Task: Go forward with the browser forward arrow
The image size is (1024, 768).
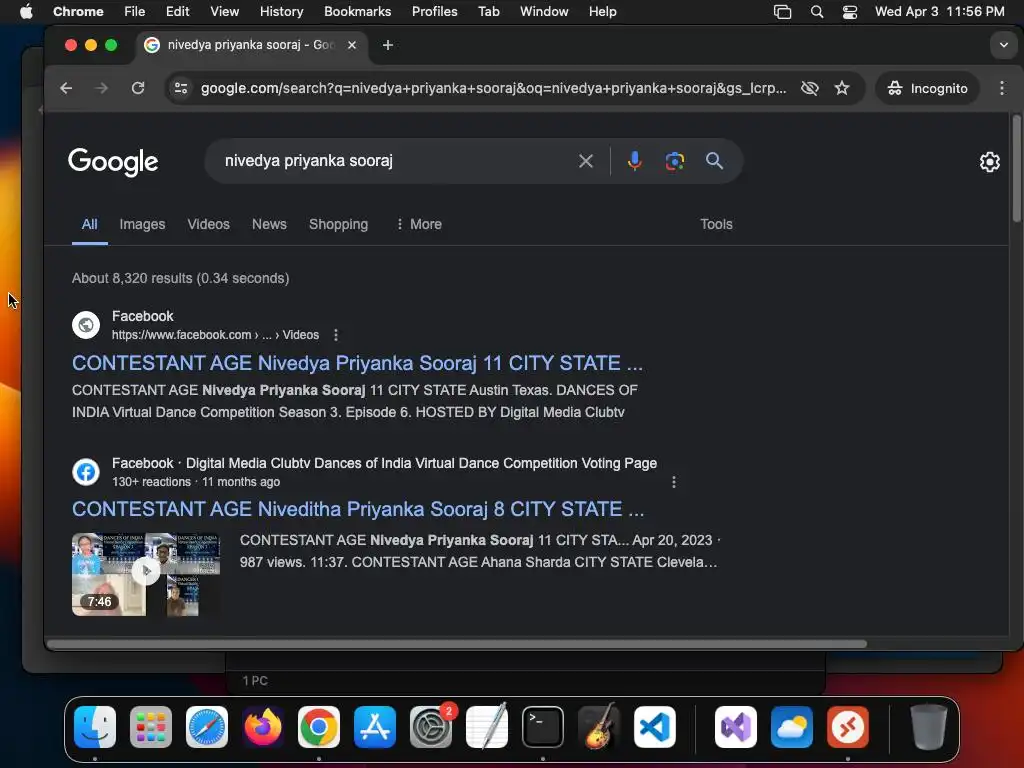Action: coord(101,88)
